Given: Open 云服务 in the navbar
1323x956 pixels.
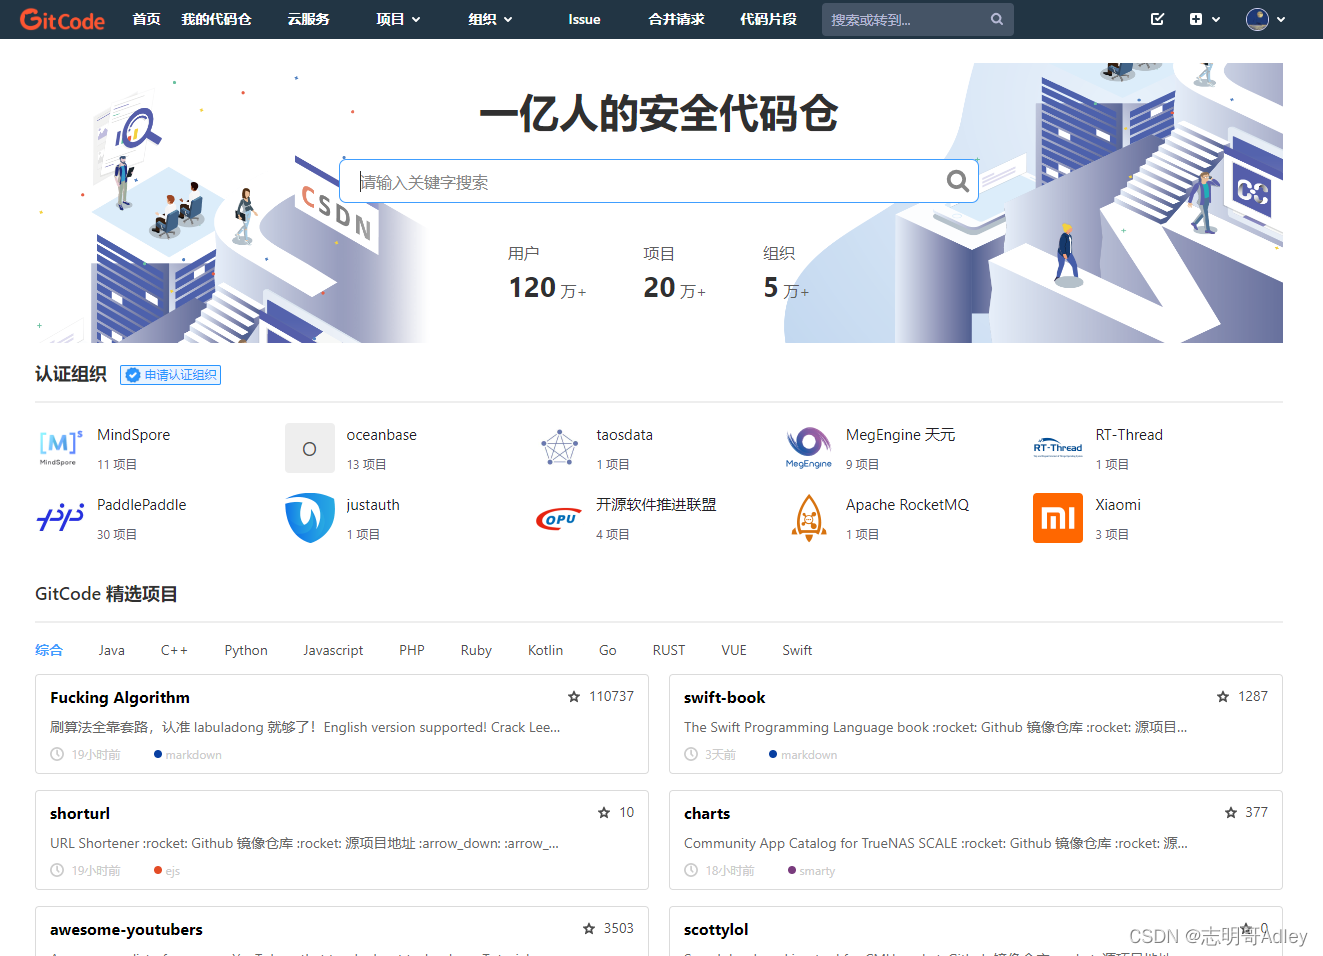Looking at the screenshot, I should click(x=308, y=19).
